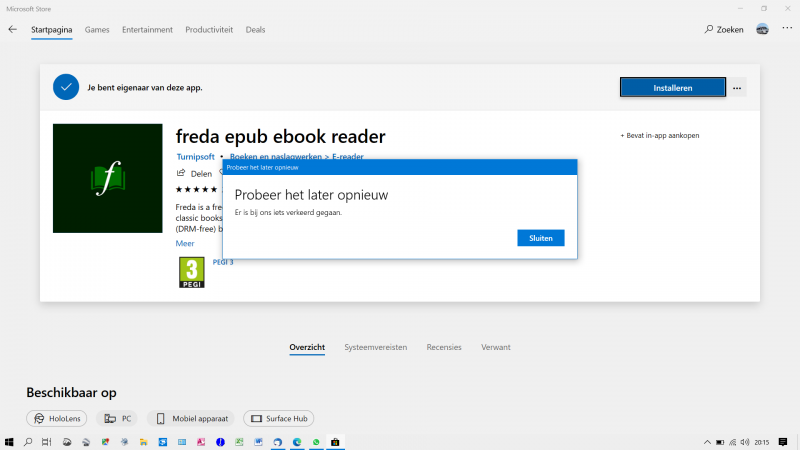Click Sluiten in the error dialog
Viewport: 800px width, 450px height.
pyautogui.click(x=541, y=238)
